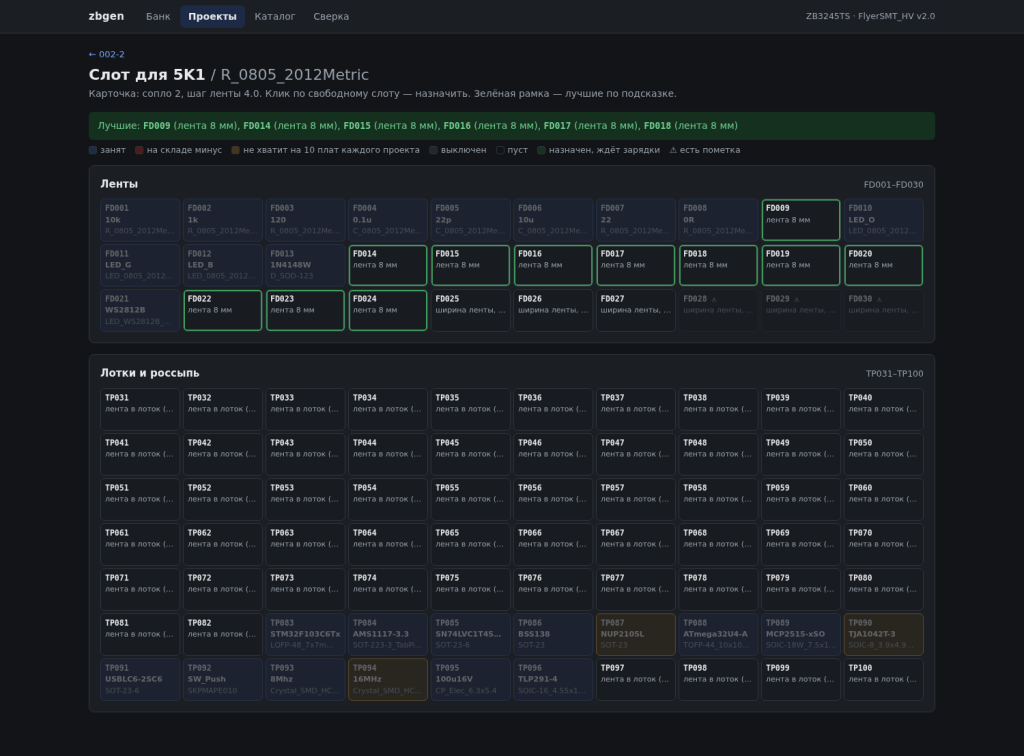
Task: Click tray slot TP094 16MHz
Action: point(388,680)
